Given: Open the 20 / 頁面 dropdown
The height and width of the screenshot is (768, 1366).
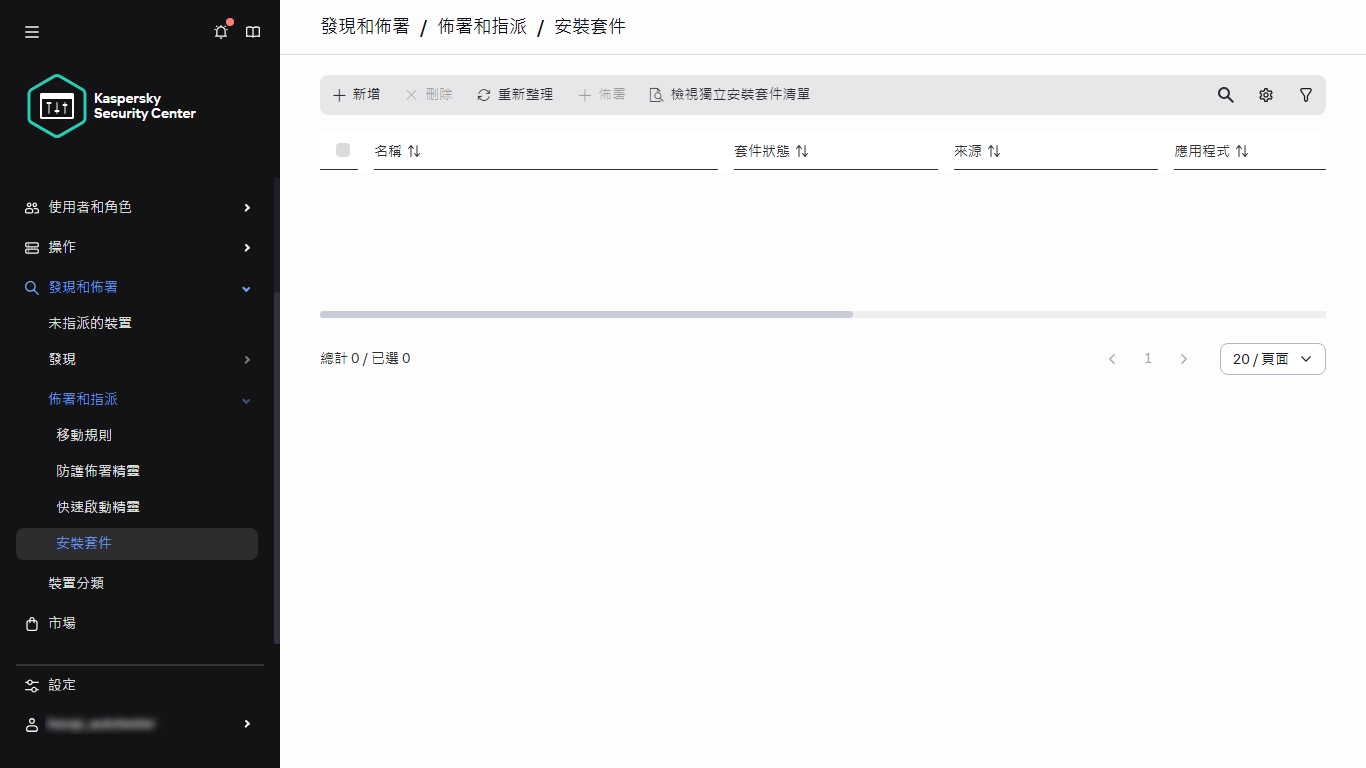Looking at the screenshot, I should click(x=1272, y=358).
